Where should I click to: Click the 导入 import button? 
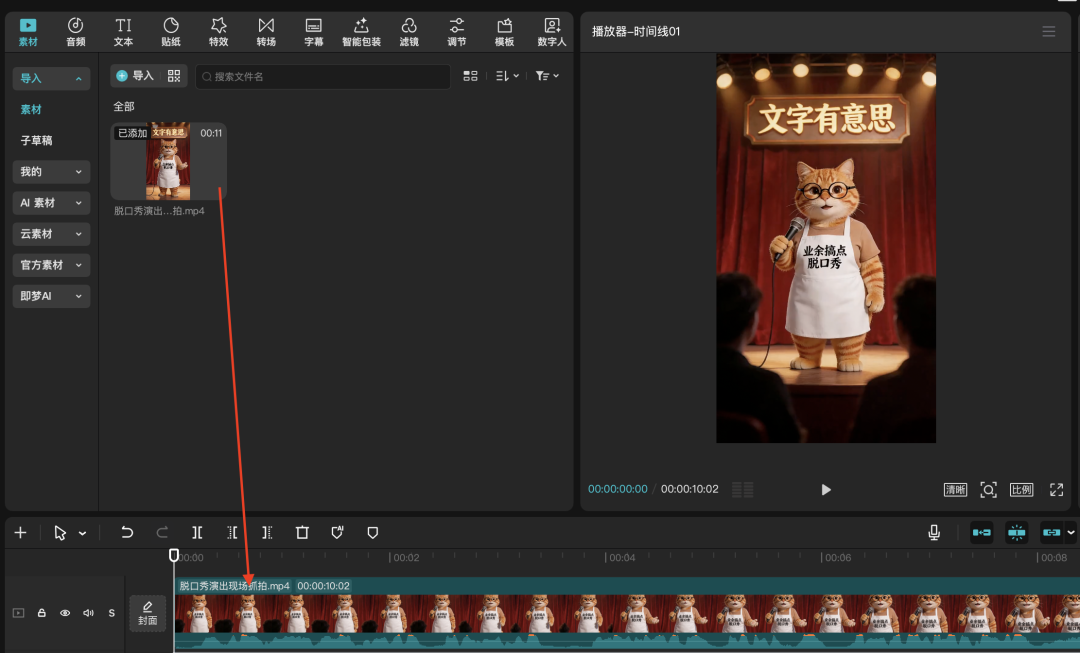click(135, 76)
